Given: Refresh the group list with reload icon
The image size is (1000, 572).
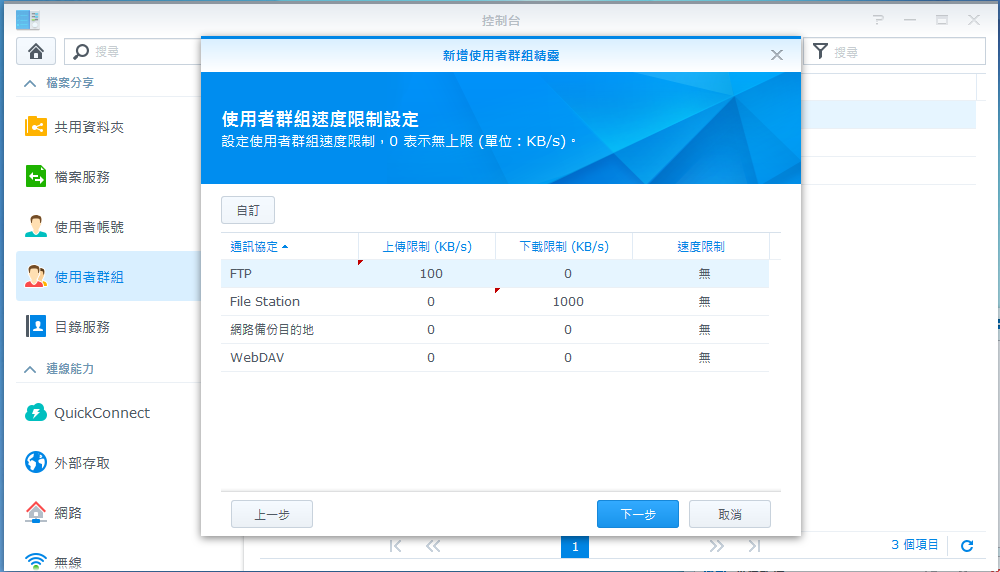Looking at the screenshot, I should pyautogui.click(x=967, y=546).
